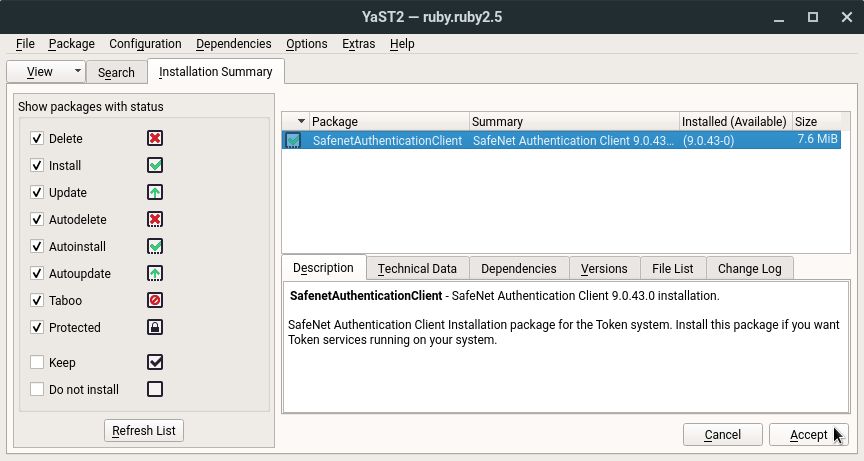
Task: Switch to the Dependencies details tab
Action: click(x=519, y=269)
